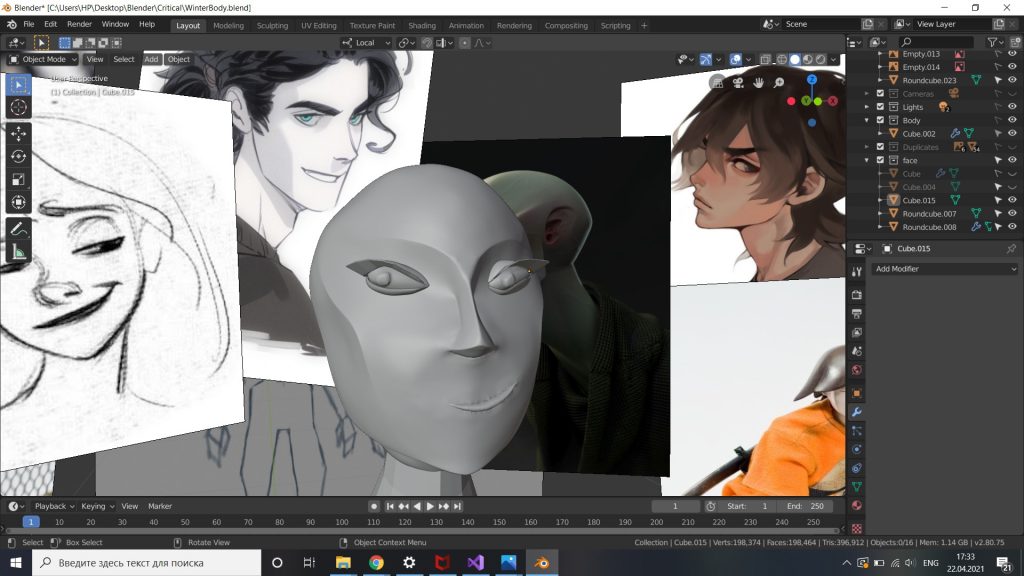The image size is (1024, 576).
Task: Collapse the face collection in the outliner
Action: tap(867, 160)
